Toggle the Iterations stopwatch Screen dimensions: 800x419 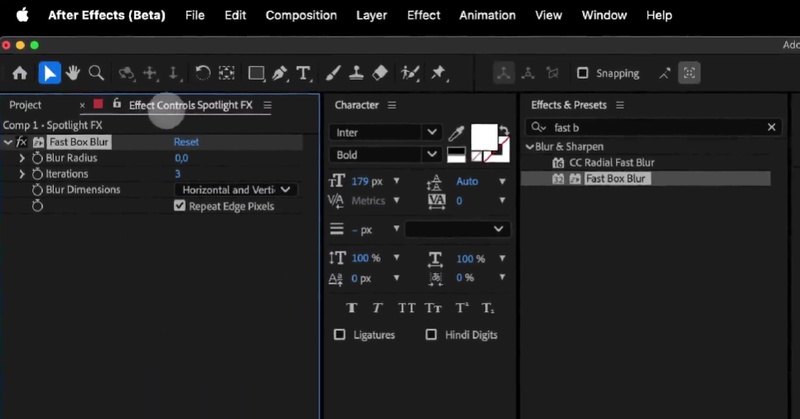pyautogui.click(x=37, y=174)
